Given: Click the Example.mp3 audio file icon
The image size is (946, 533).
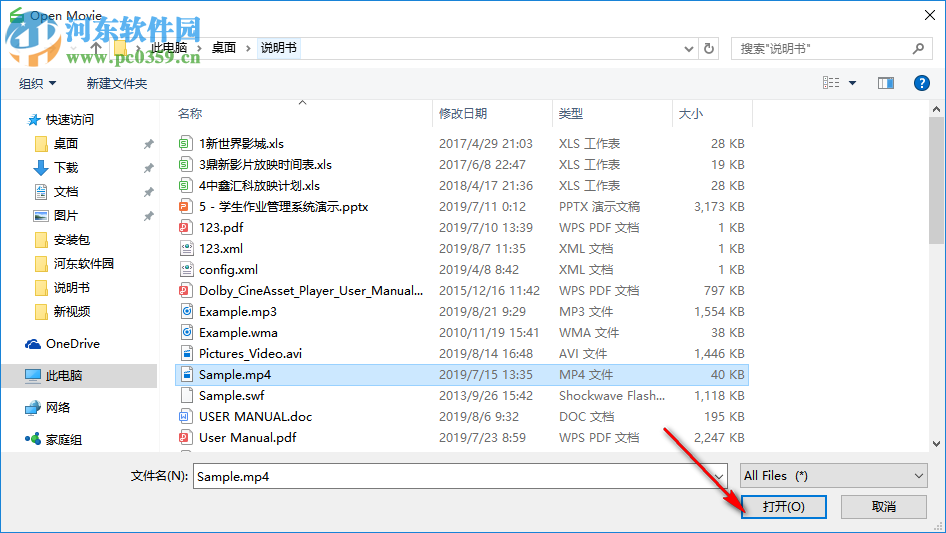Looking at the screenshot, I should point(187,311).
